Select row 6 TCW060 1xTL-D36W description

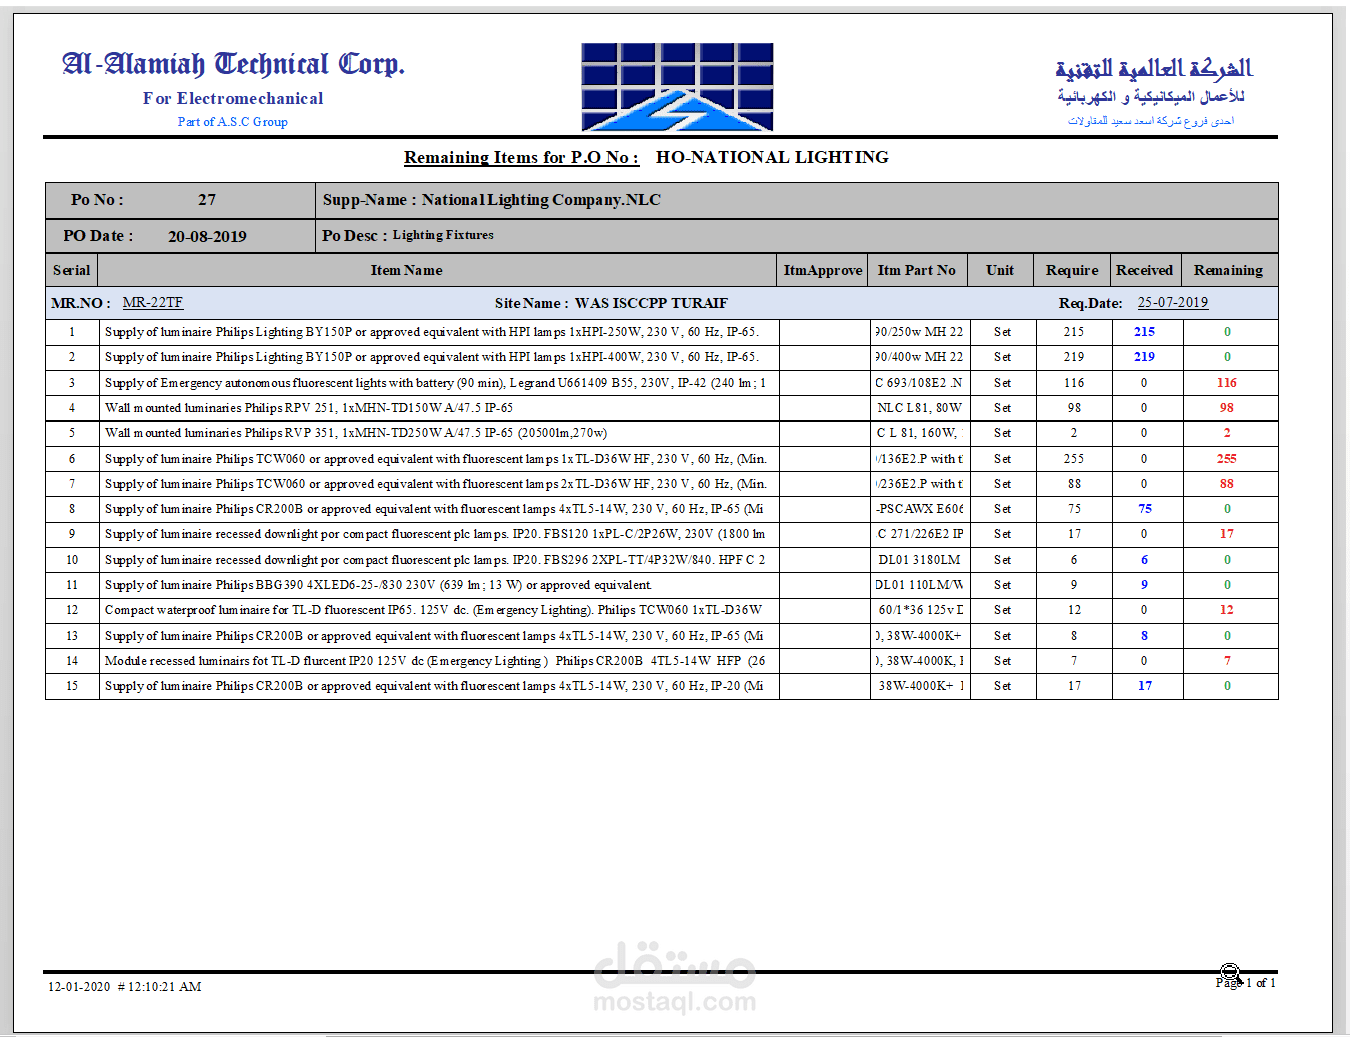click(x=436, y=459)
